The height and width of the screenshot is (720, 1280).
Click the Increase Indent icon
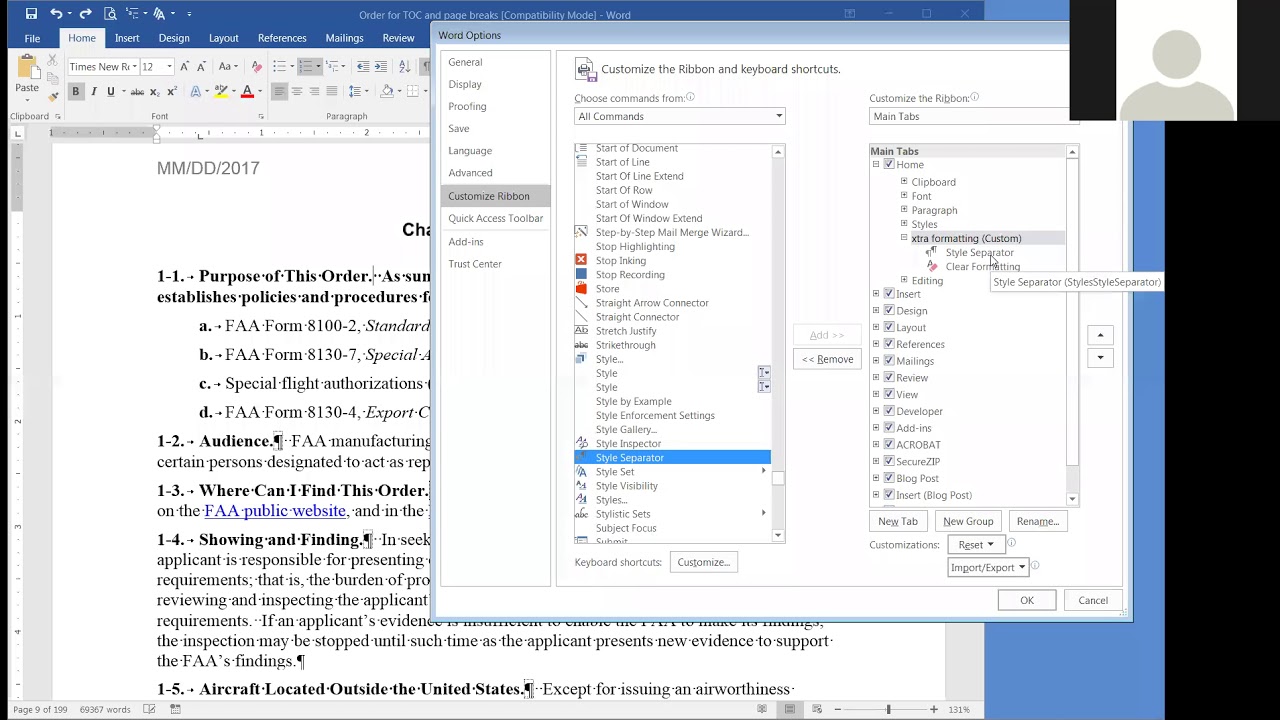coord(381,66)
